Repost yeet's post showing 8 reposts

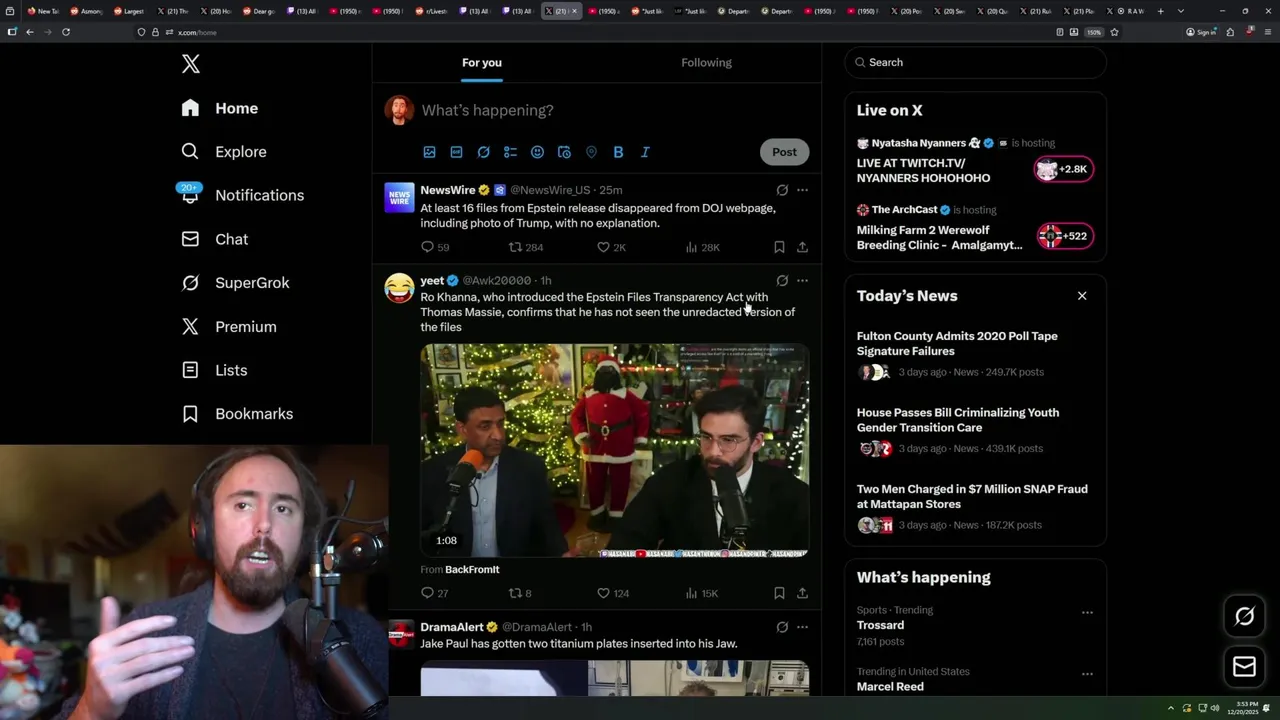click(x=520, y=593)
